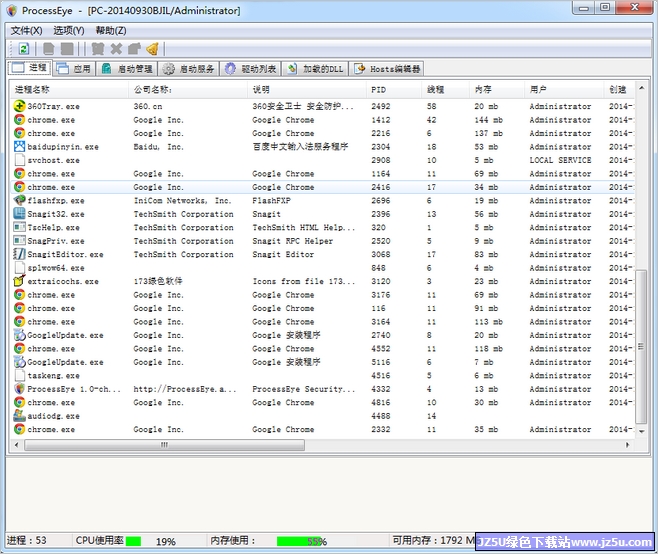Switch to the Hosts编辑器 tab
658x554 pixels.
(386, 68)
